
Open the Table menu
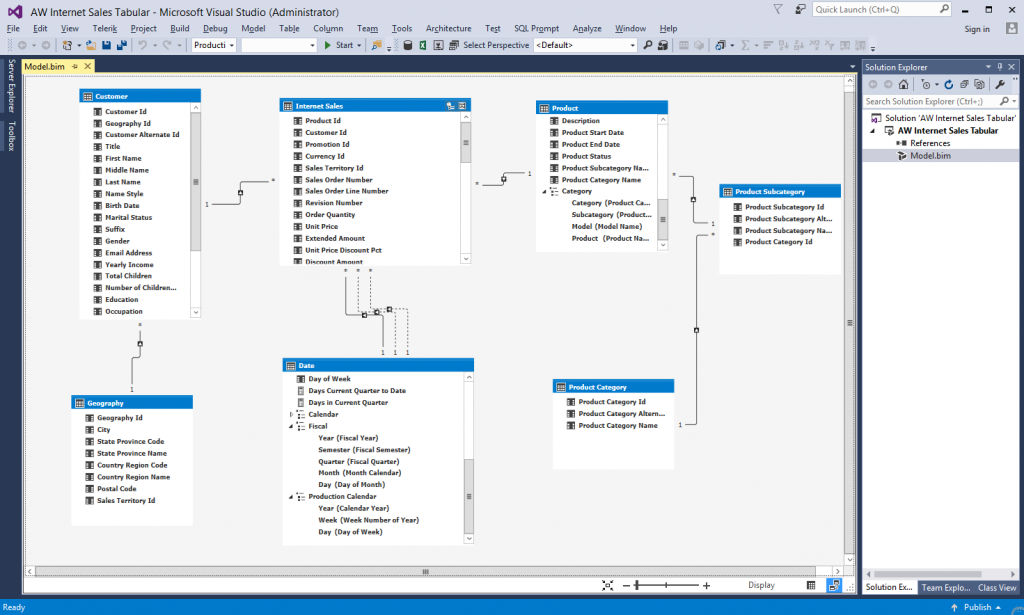pyautogui.click(x=289, y=28)
